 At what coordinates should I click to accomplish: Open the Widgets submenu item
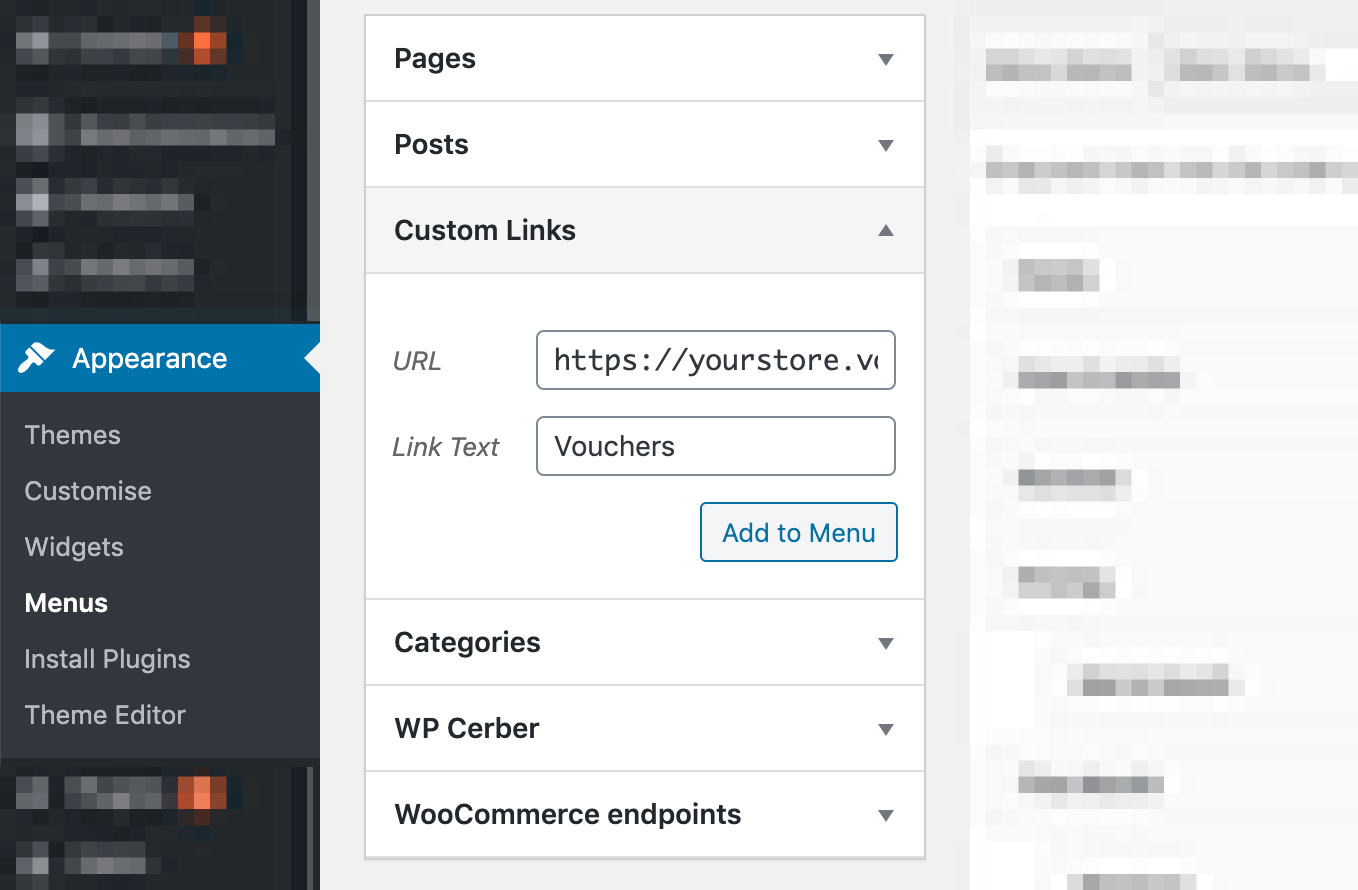pyautogui.click(x=74, y=547)
